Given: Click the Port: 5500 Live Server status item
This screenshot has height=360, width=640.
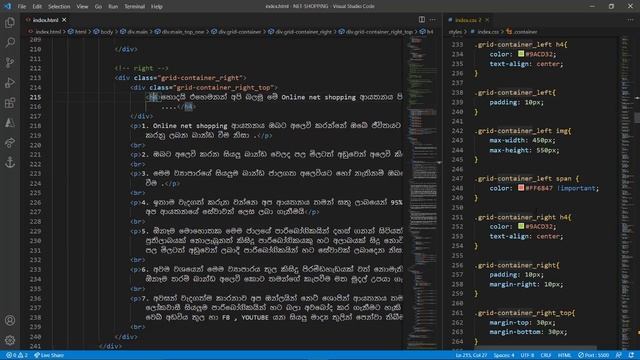Looking at the screenshot, I should click(x=593, y=355).
